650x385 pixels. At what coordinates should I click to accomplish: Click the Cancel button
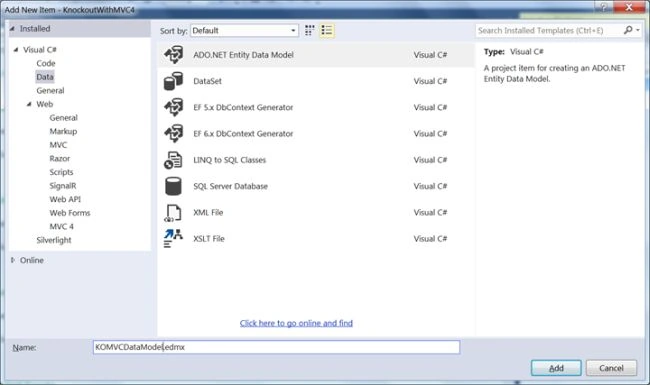coord(611,368)
